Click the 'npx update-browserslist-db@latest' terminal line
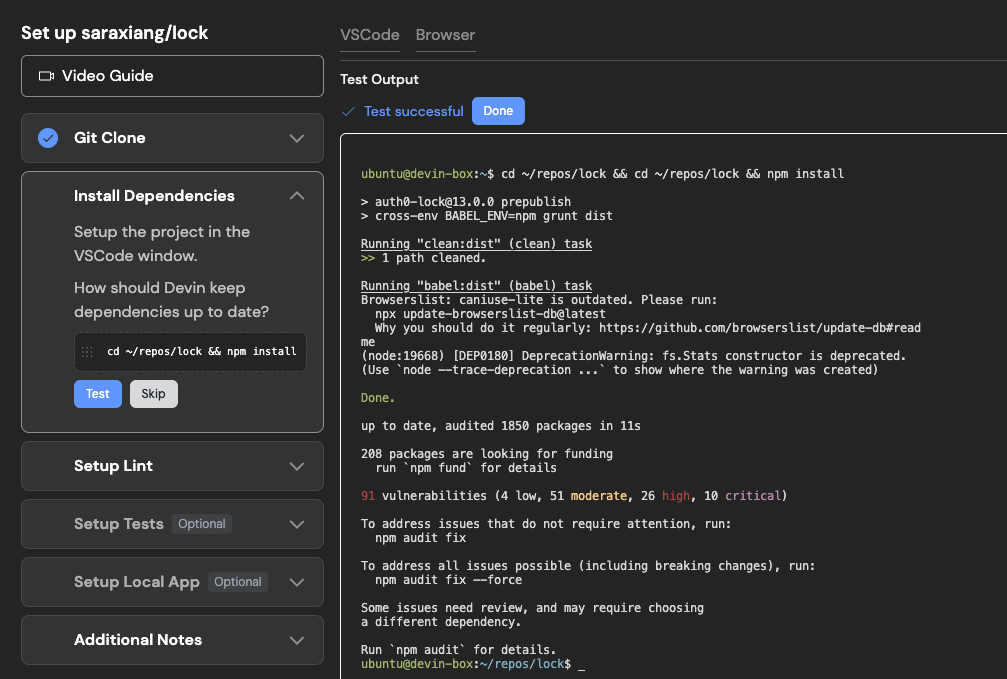1007x679 pixels. (490, 314)
